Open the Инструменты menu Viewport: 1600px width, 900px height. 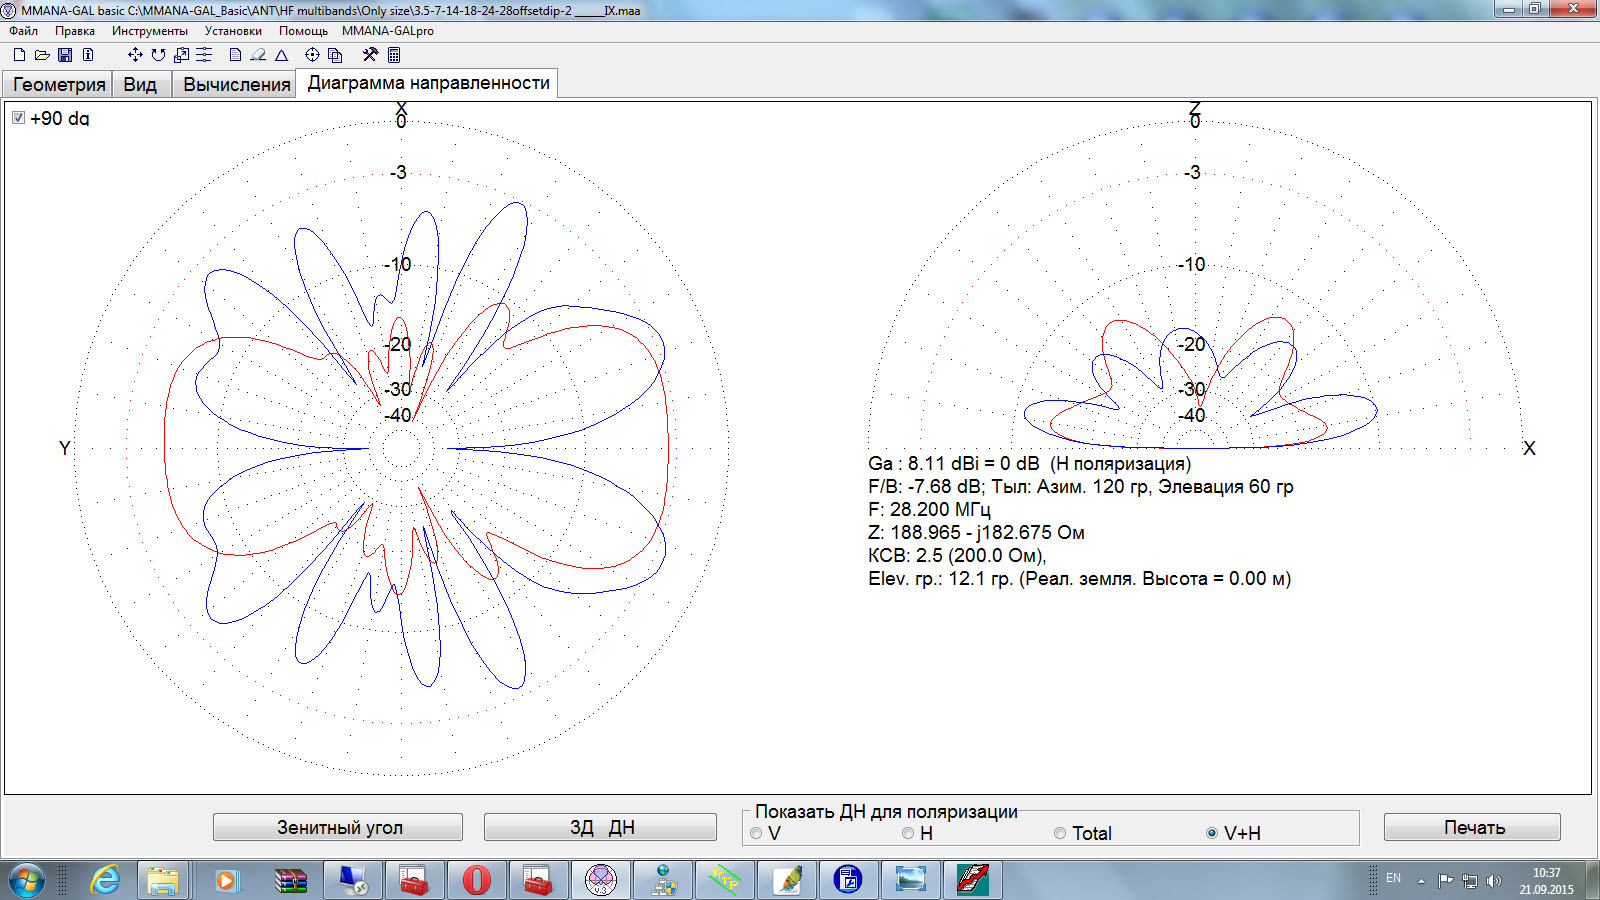coord(149,31)
